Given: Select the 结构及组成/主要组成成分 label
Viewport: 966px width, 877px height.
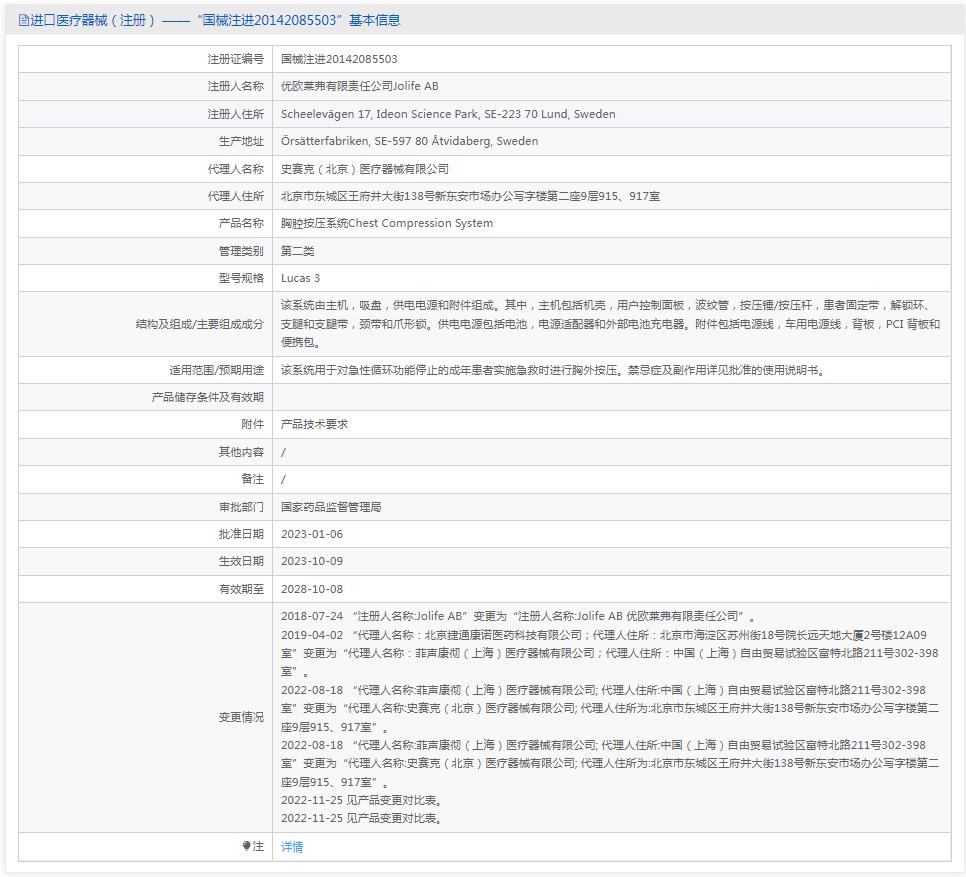Looking at the screenshot, I should pyautogui.click(x=200, y=324).
